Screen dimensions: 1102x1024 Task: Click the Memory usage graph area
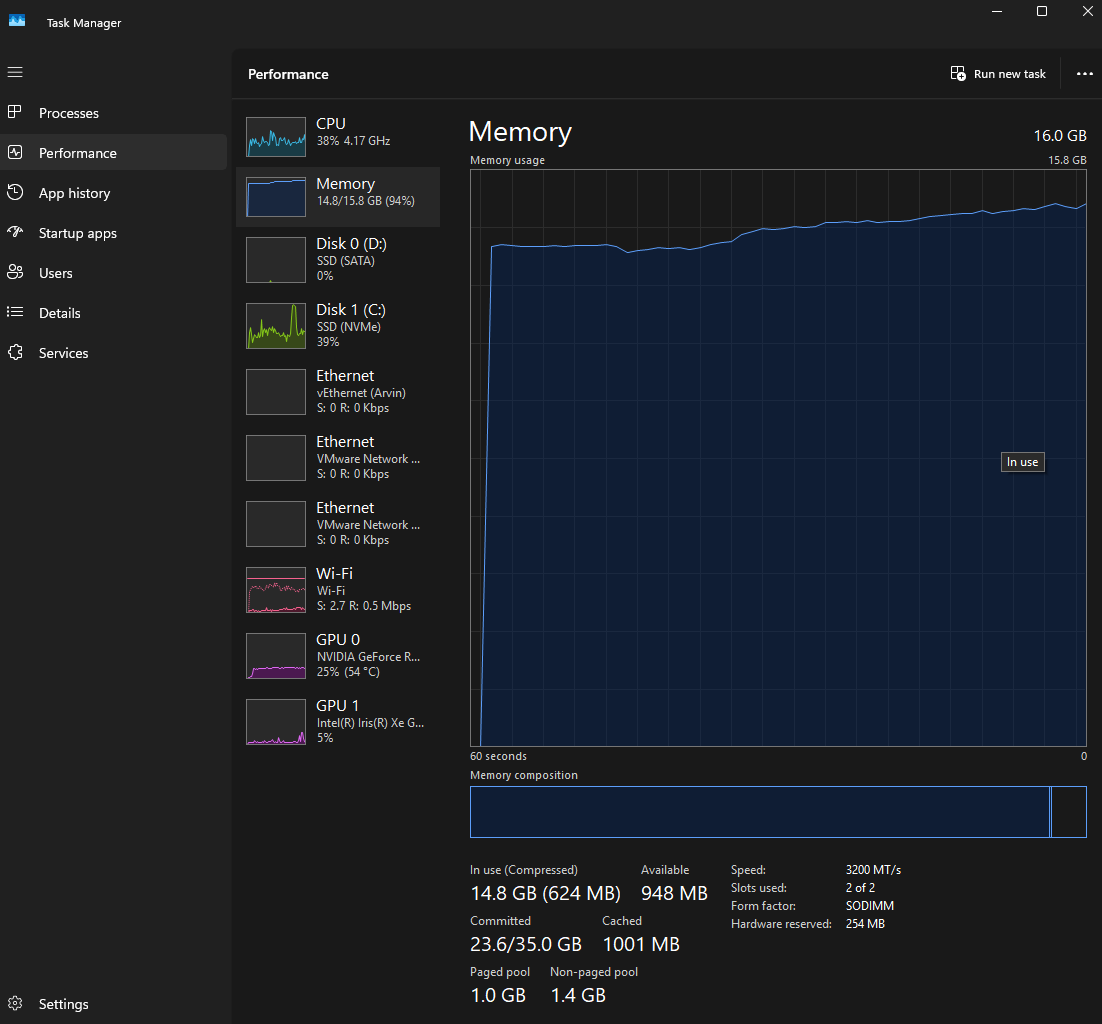[x=778, y=458]
